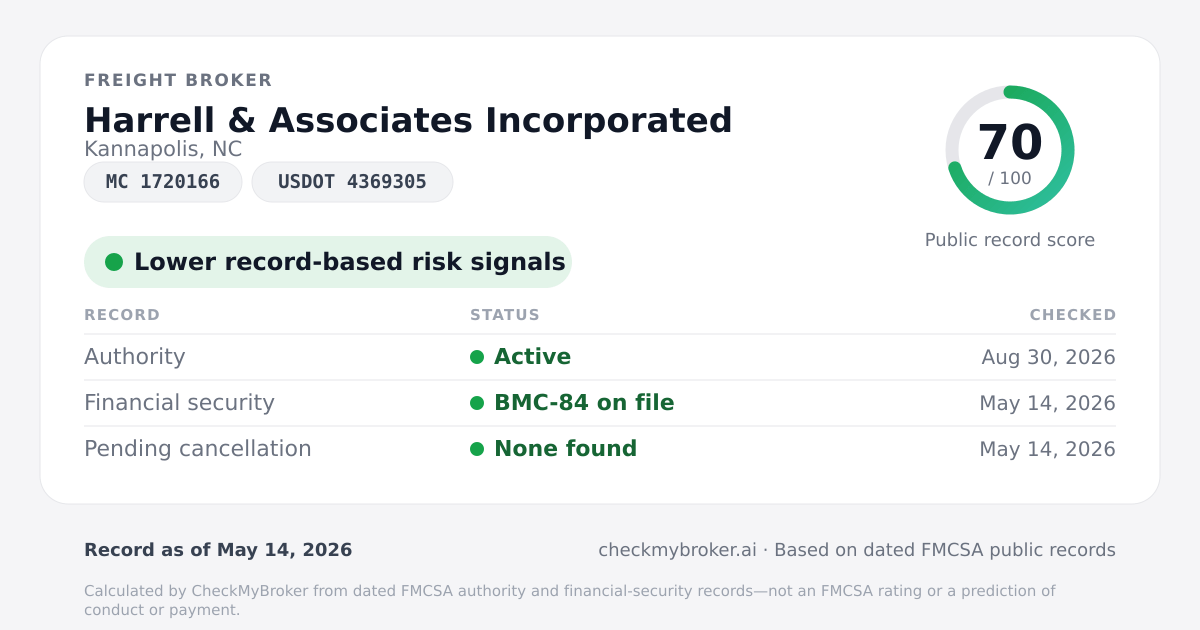Click the Kannapolis, NC location text
Viewport: 1200px width, 630px height.
tap(163, 149)
